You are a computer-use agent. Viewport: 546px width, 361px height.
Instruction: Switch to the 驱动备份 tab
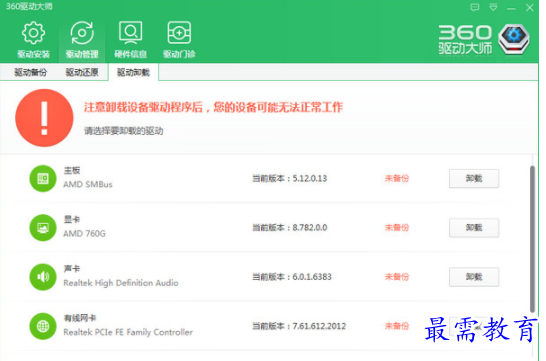pyautogui.click(x=30, y=72)
